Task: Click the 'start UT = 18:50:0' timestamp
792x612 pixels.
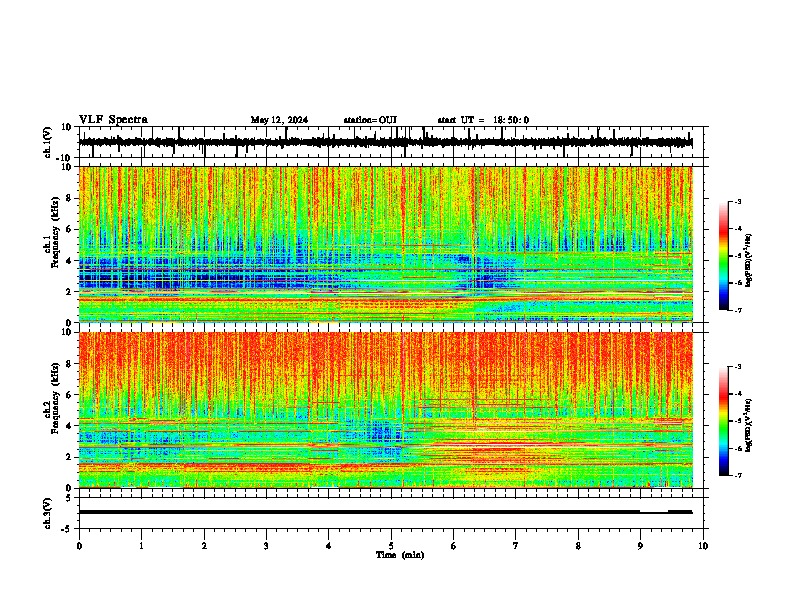Action: tap(483, 120)
